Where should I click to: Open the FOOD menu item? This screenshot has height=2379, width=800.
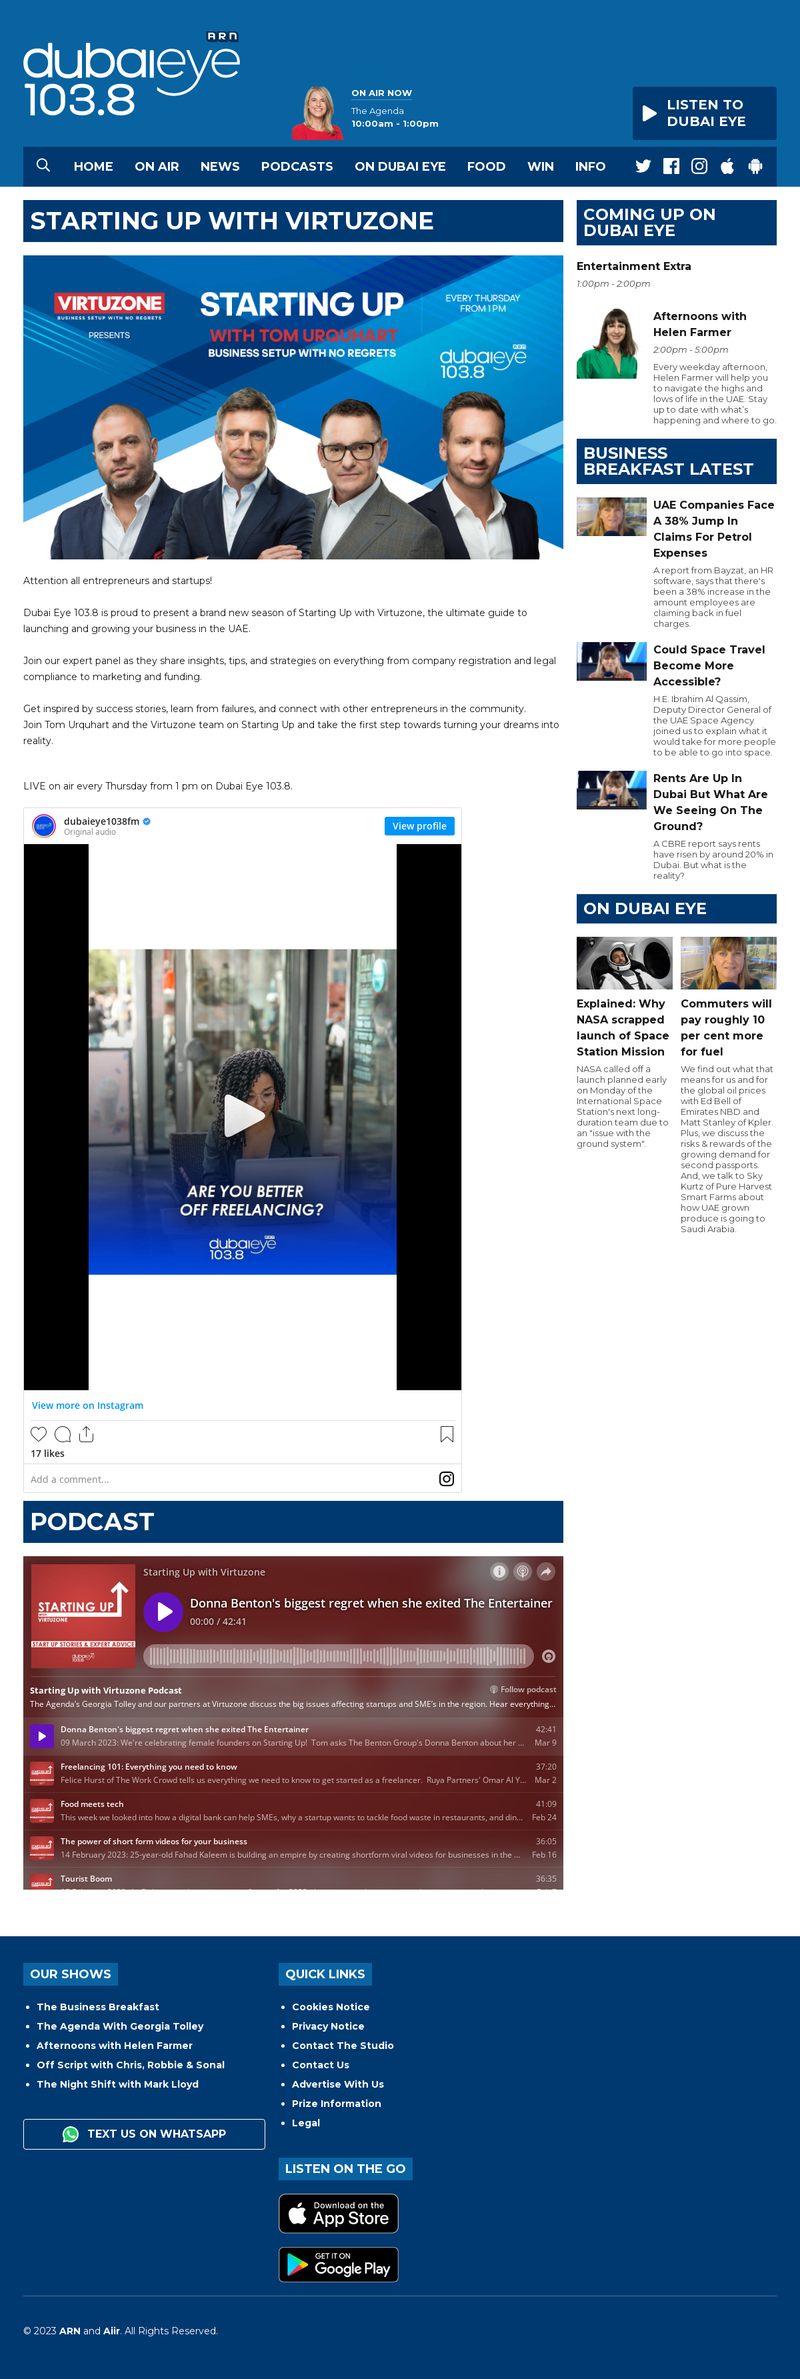coord(486,166)
